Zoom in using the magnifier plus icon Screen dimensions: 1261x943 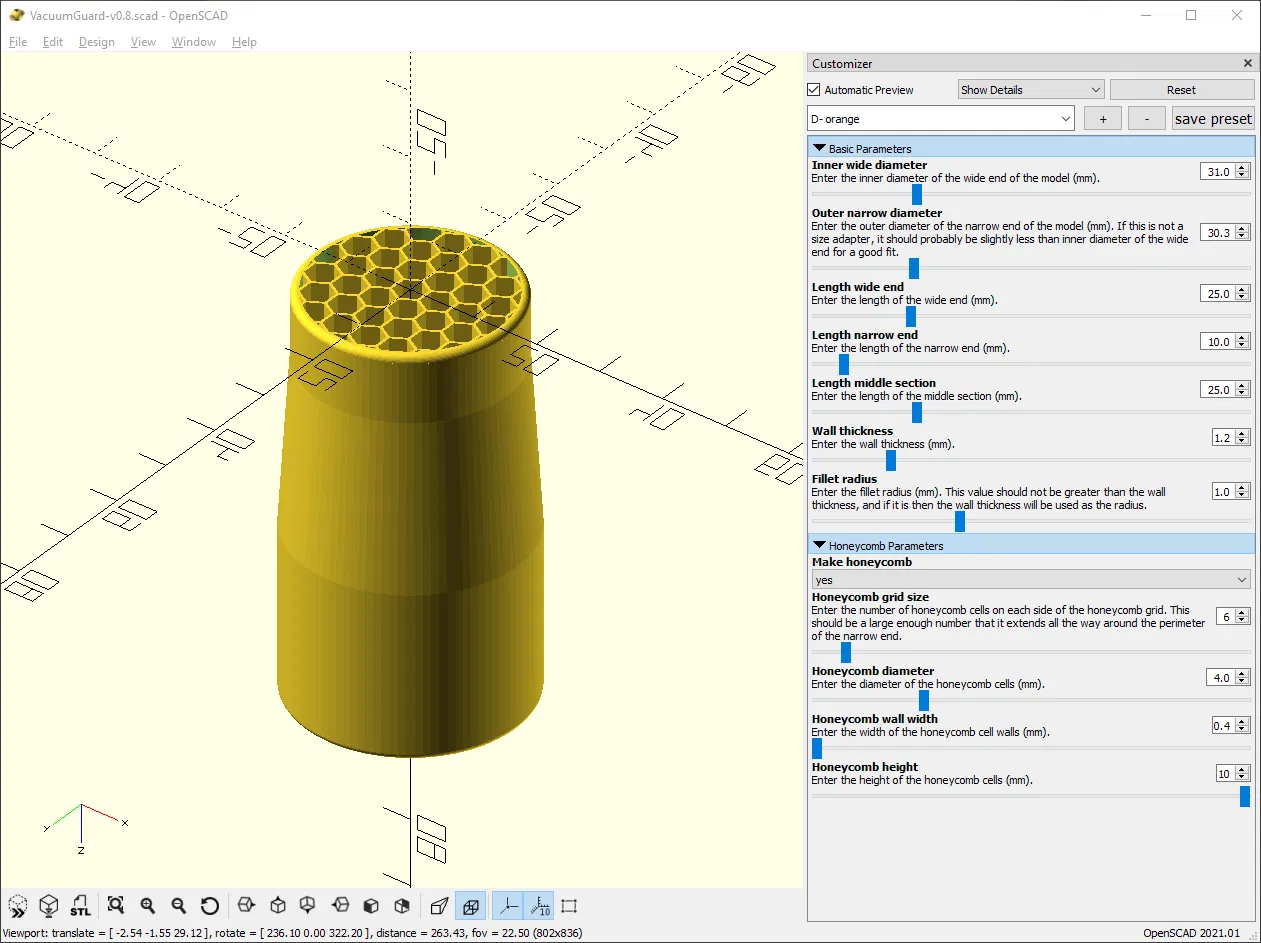pos(148,906)
